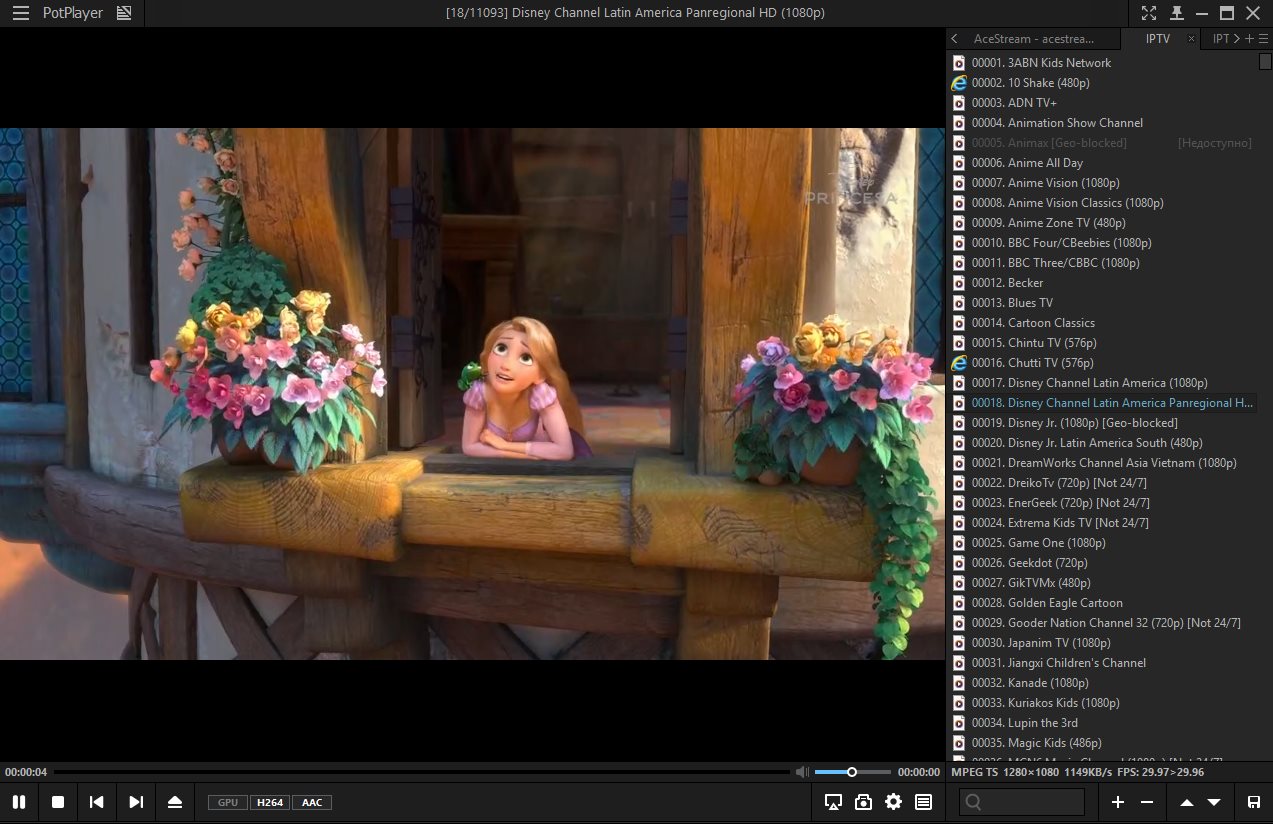Open the settings gear in control bar
This screenshot has width=1273, height=824.
click(x=893, y=802)
